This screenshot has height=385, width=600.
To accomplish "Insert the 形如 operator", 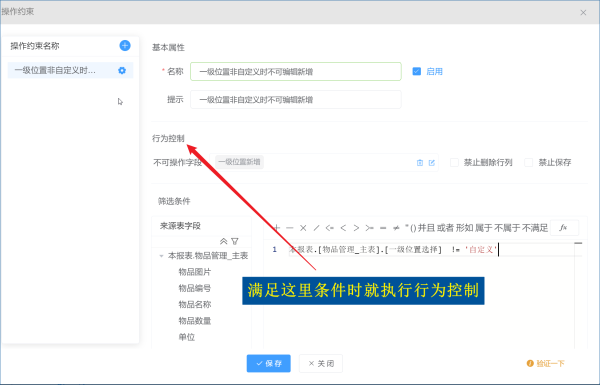I will [x=465, y=228].
